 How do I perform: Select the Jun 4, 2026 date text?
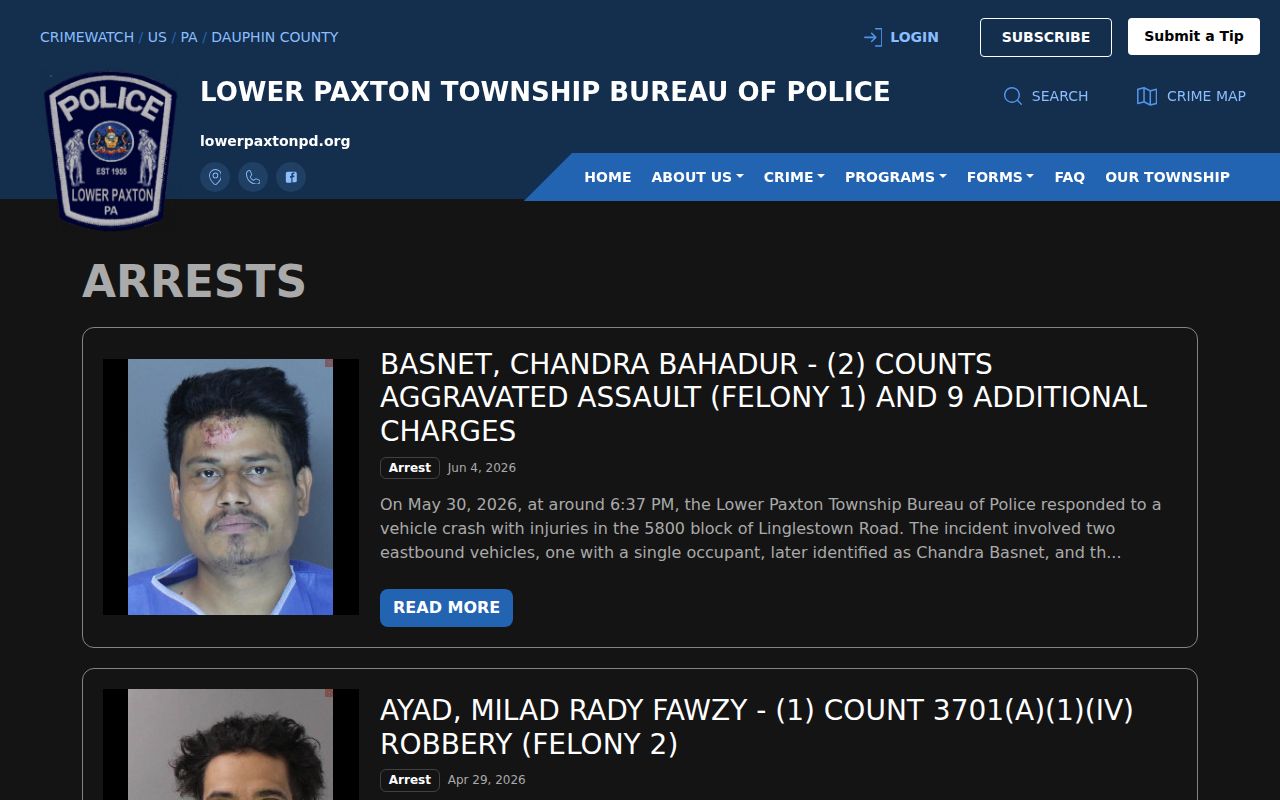click(x=482, y=468)
